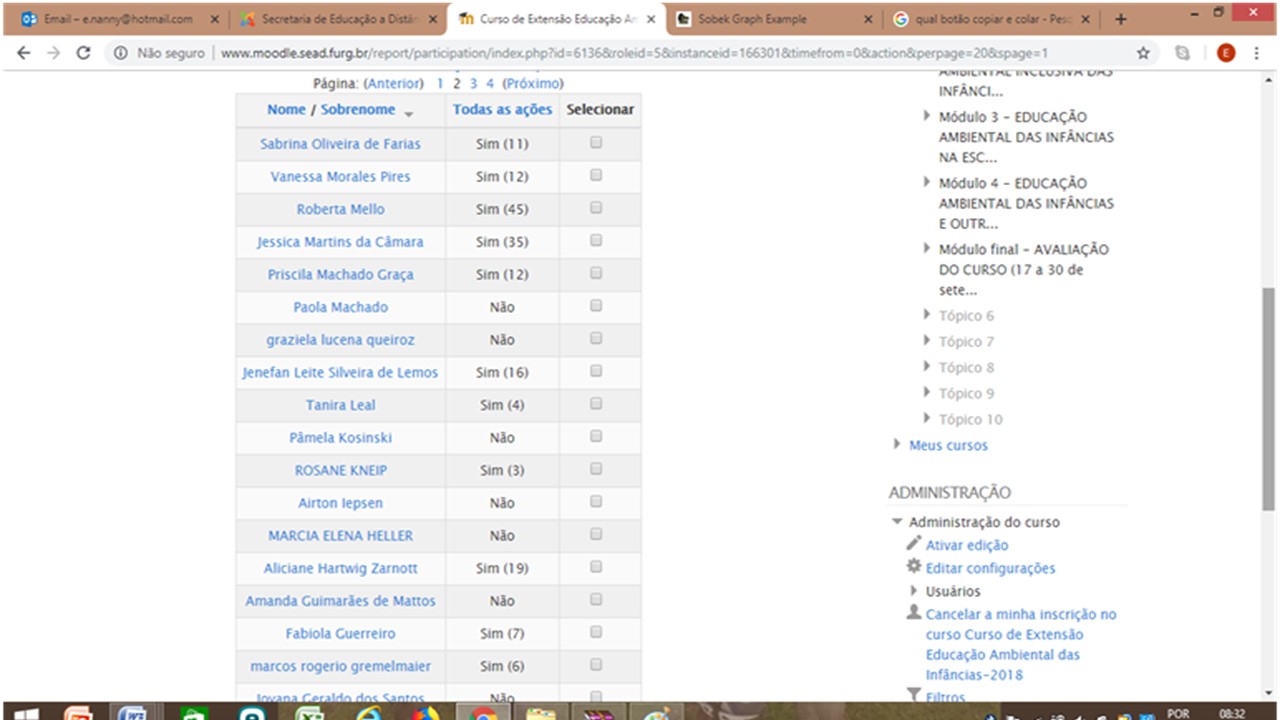Screen dimensions: 1280x720
Task: Check the box for Aliciane Hartwig Zarnott
Action: 596,567
